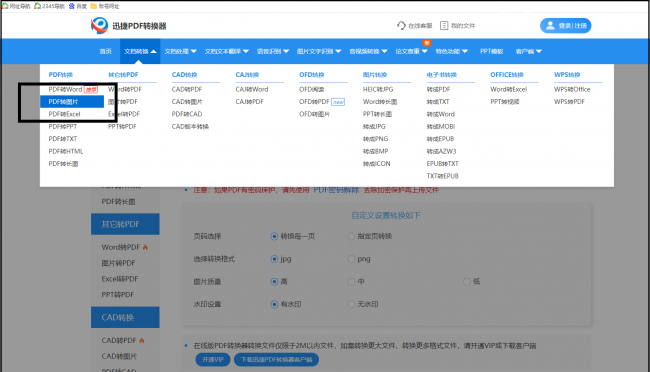Select 转换每一页 page option
Image resolution: width=650 pixels, height=372 pixels.
(x=274, y=236)
